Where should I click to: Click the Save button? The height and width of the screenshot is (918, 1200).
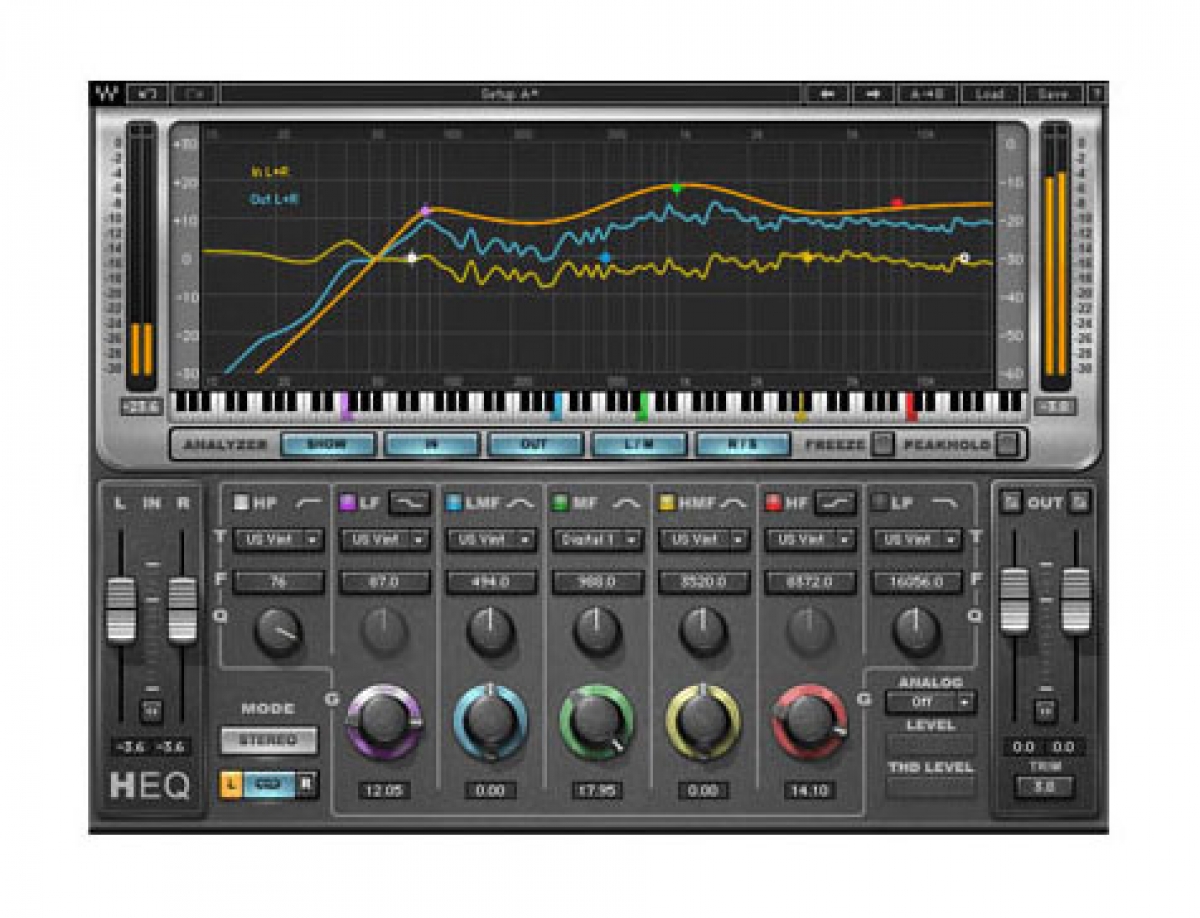pyautogui.click(x=1053, y=93)
